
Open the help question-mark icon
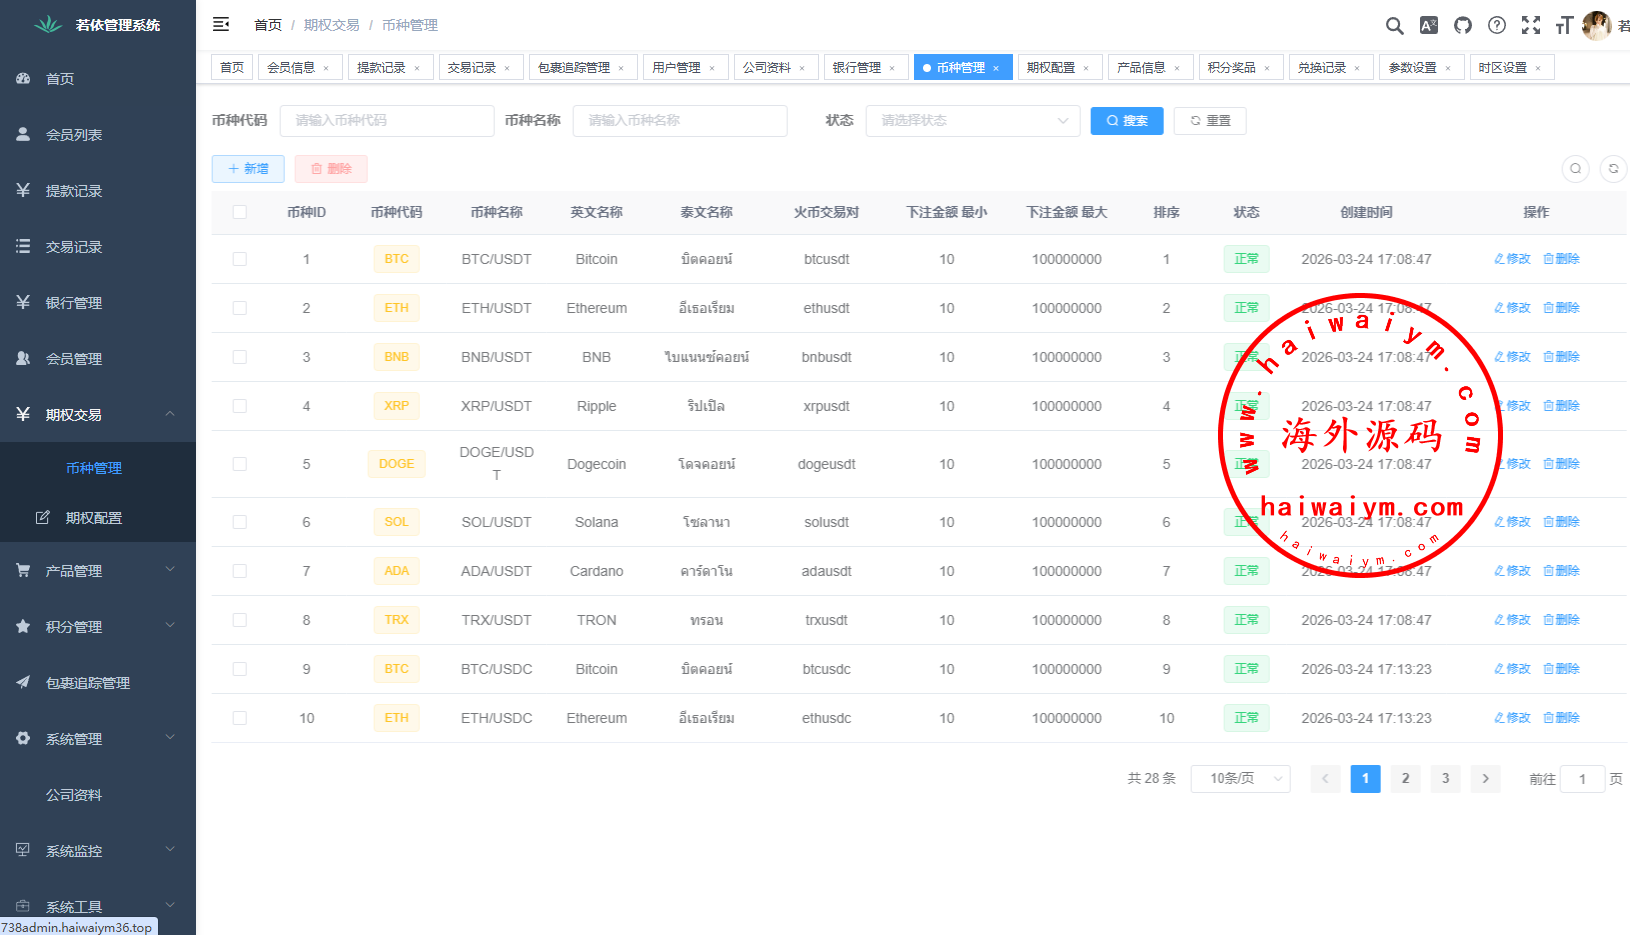(x=1497, y=25)
